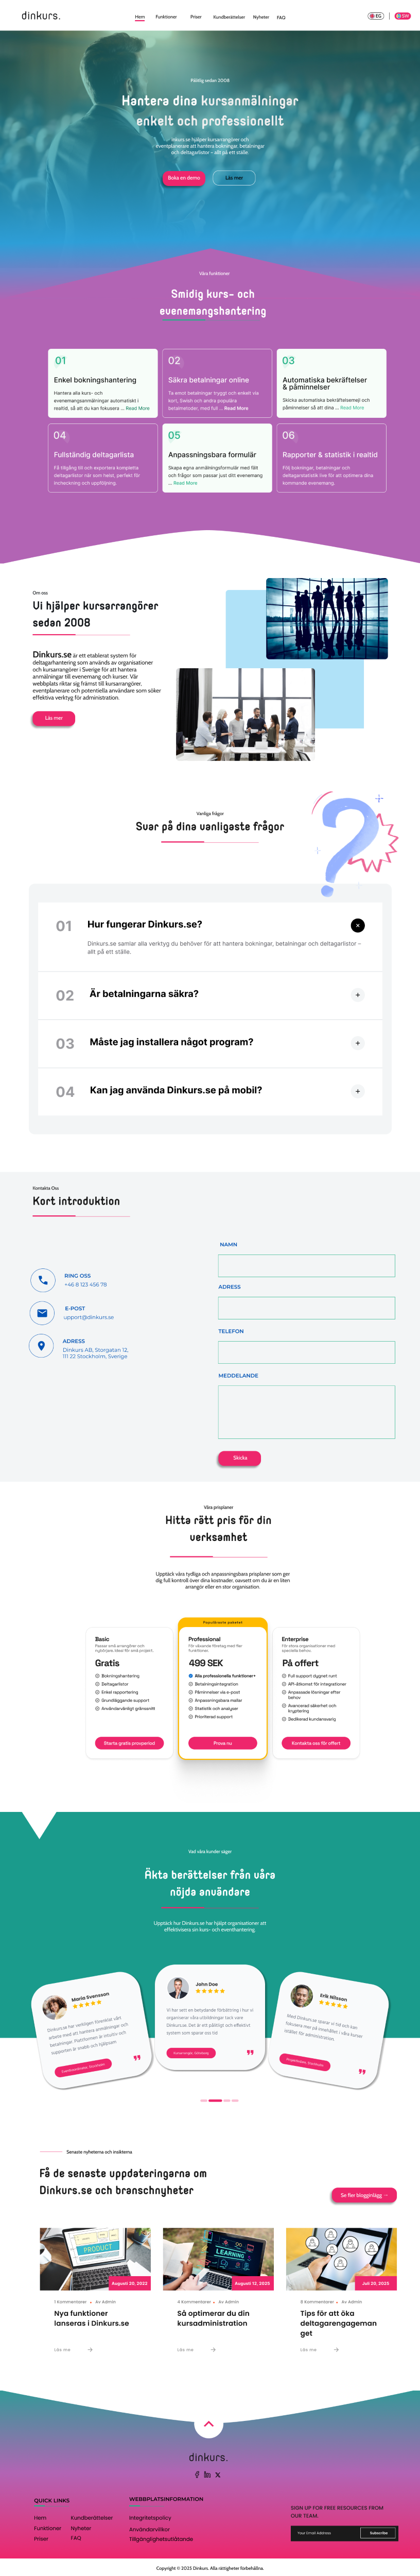Click the envelope e-mail icon

[42, 1312]
